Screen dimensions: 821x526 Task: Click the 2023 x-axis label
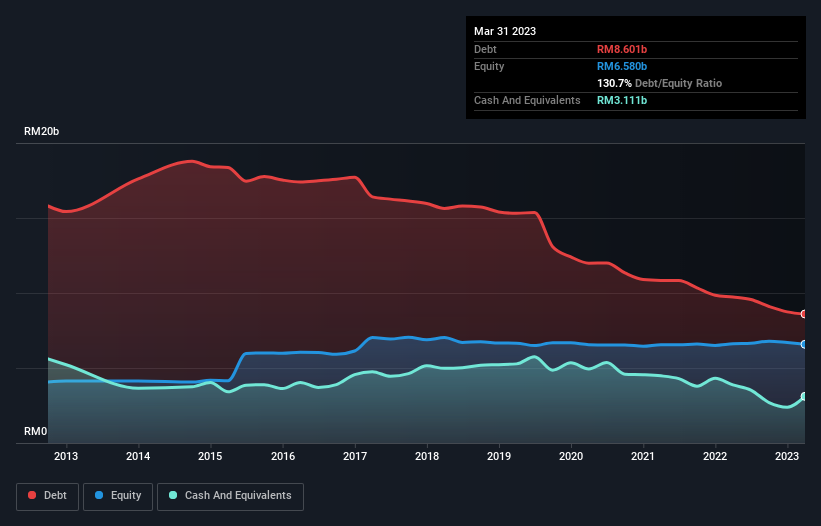[786, 456]
